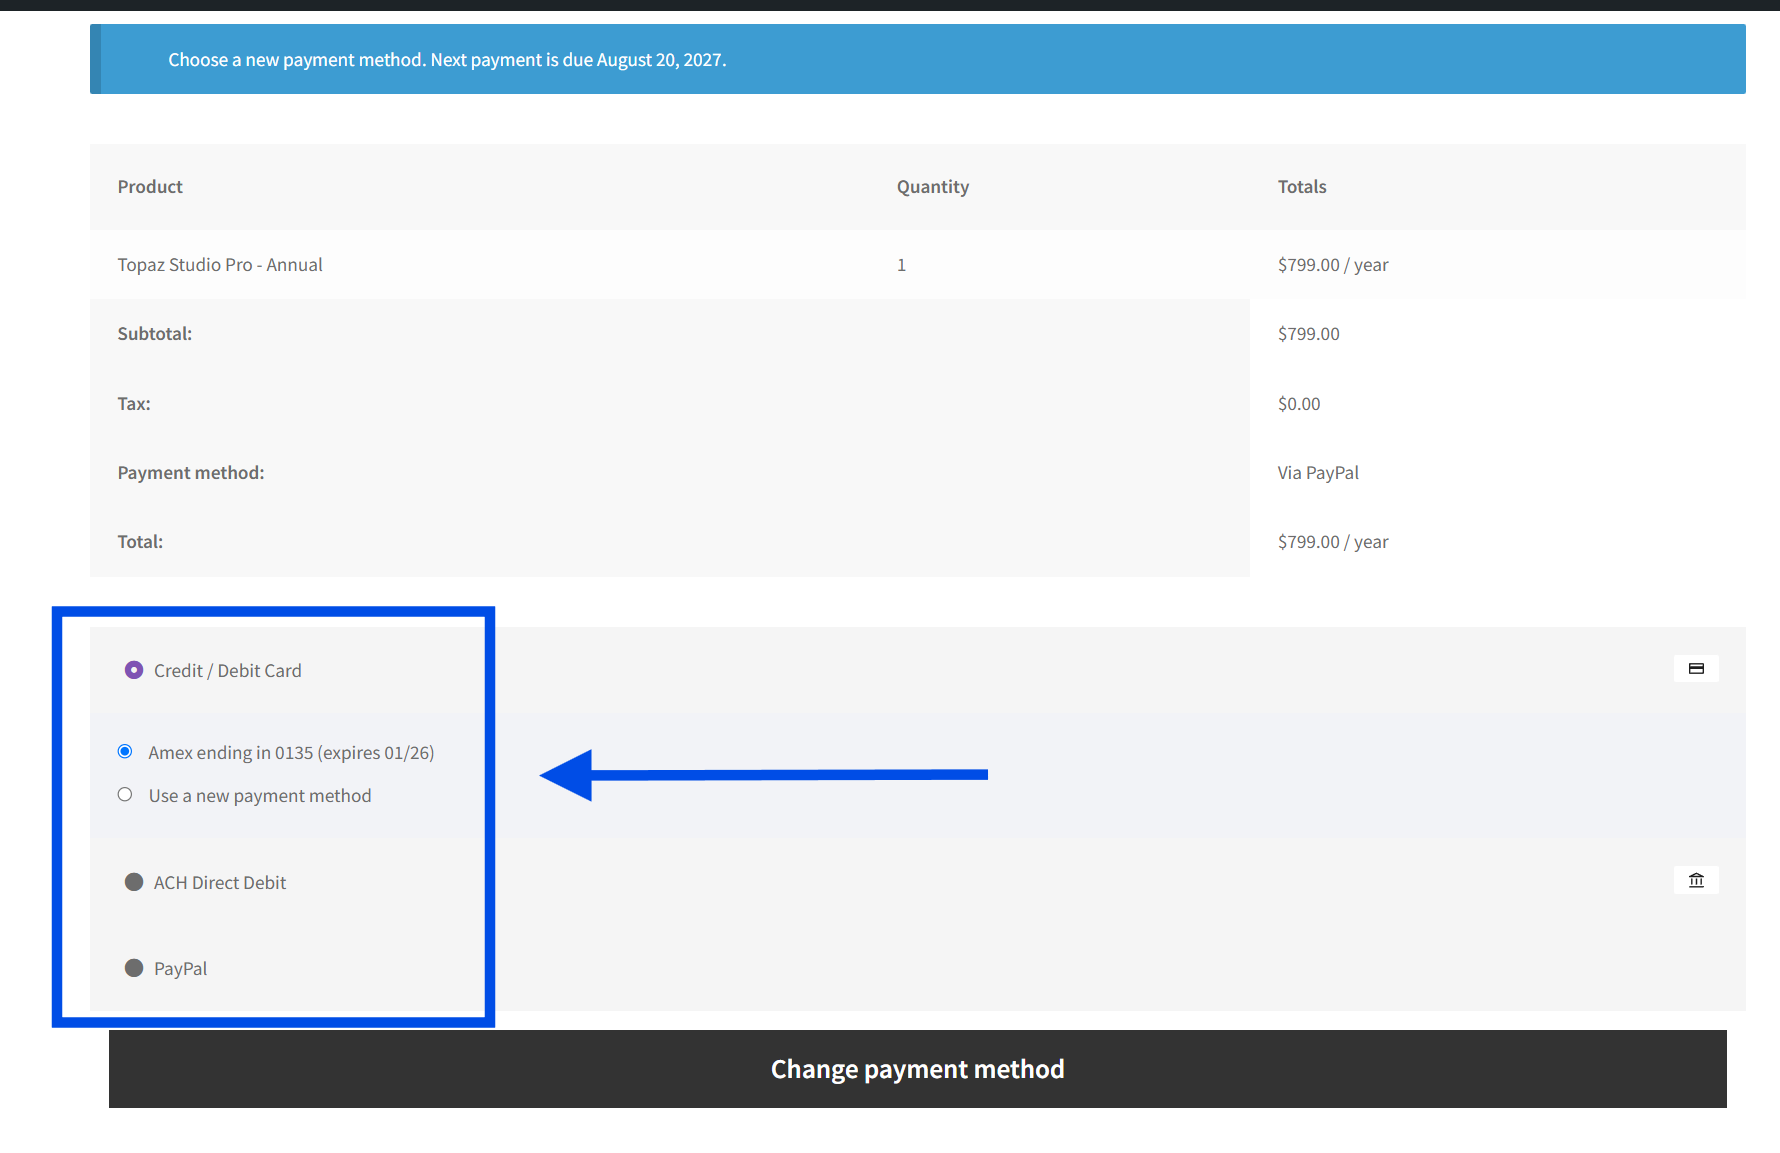Click the Payment method: row label

tap(191, 473)
